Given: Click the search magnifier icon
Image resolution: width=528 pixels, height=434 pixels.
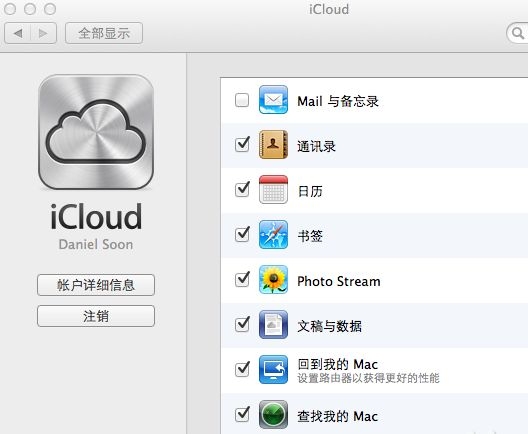Looking at the screenshot, I should coord(517,33).
